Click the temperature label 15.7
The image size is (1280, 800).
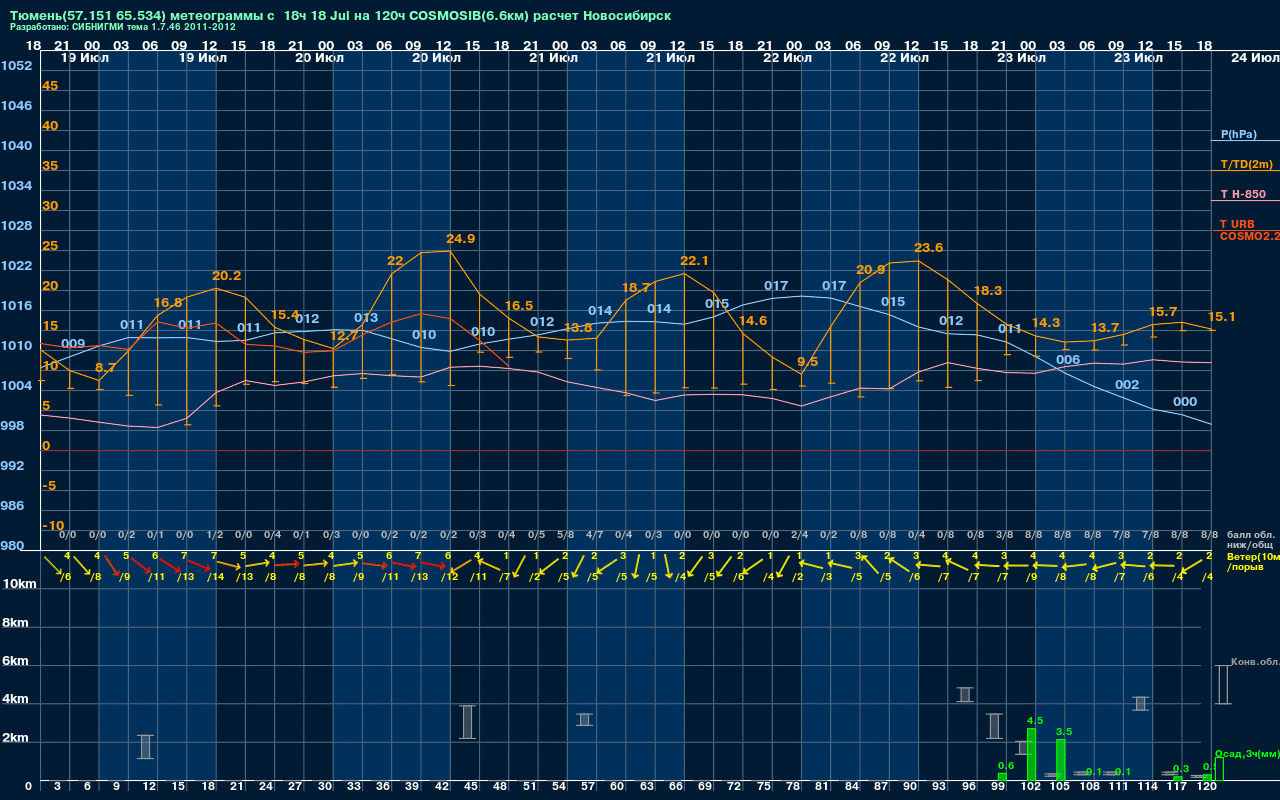click(1163, 312)
